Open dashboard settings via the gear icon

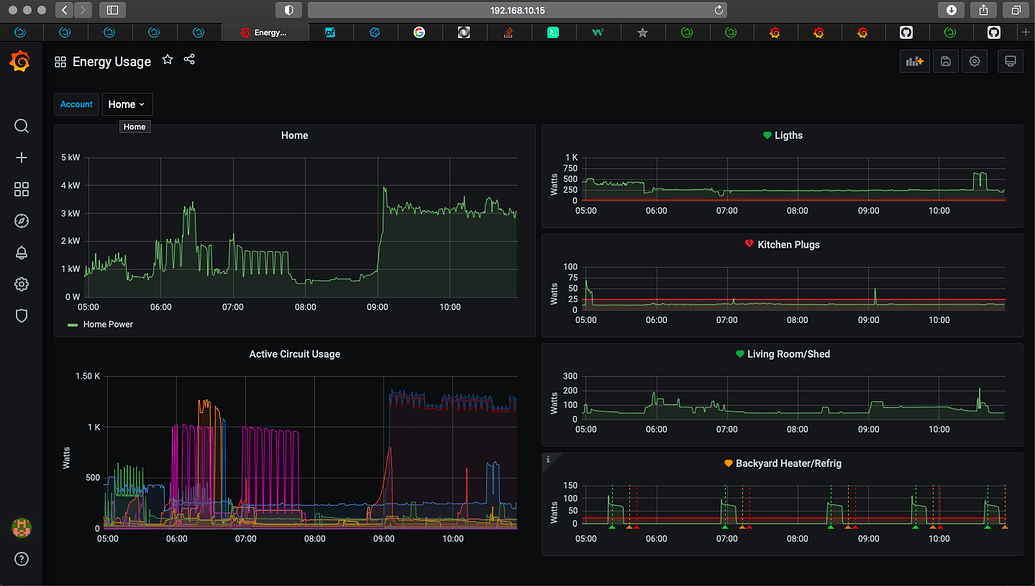[974, 61]
